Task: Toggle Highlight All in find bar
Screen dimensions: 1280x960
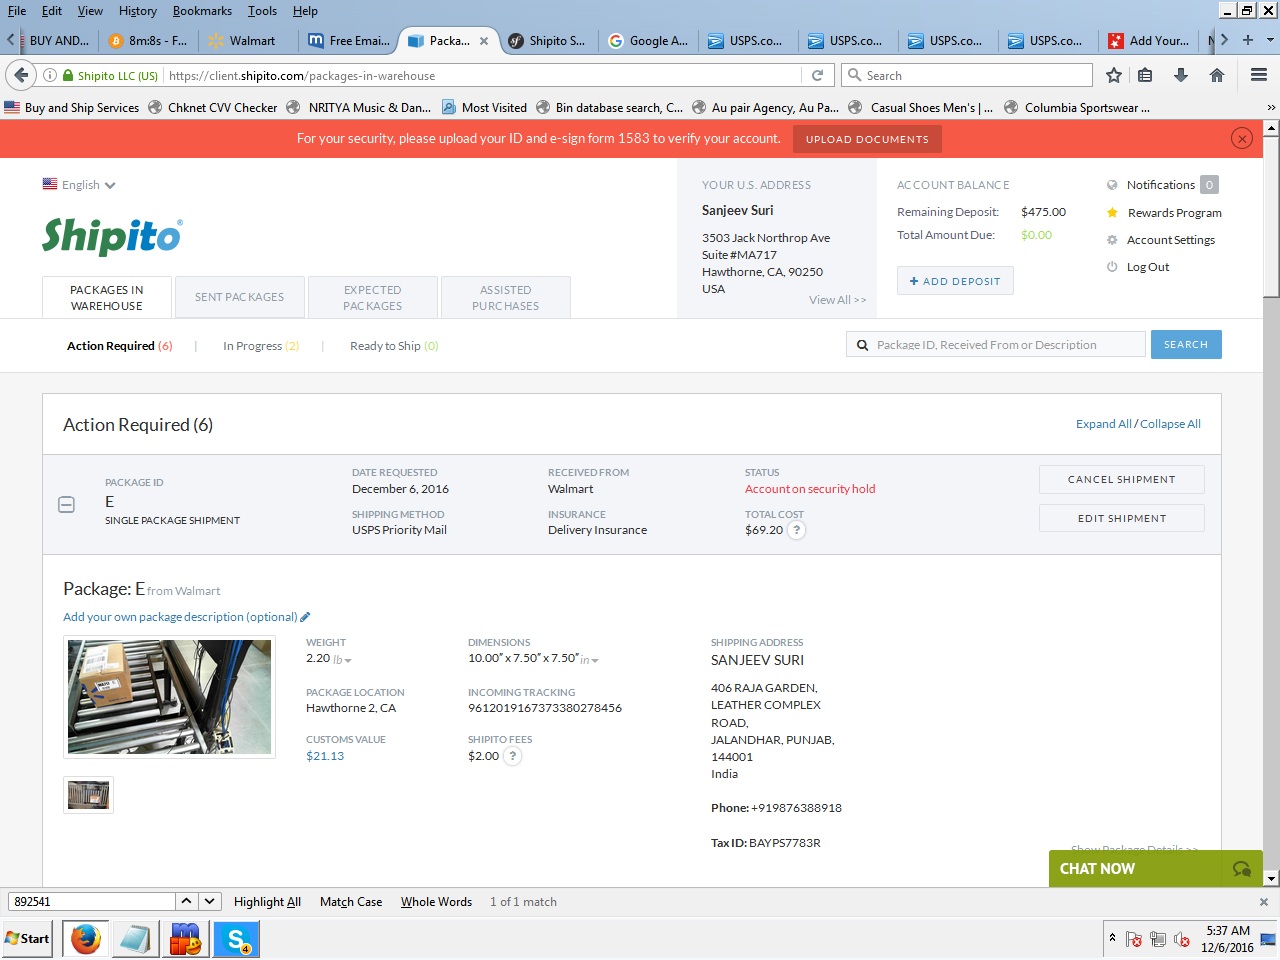Action: pos(267,902)
